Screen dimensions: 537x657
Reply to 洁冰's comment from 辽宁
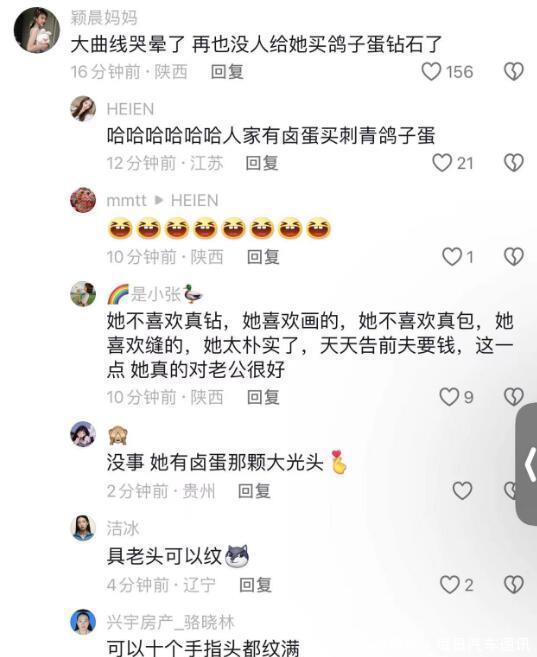pos(256,585)
